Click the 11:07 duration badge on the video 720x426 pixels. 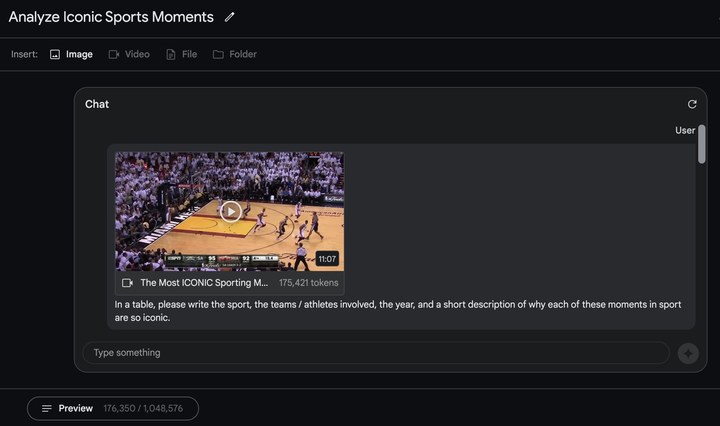click(x=327, y=259)
